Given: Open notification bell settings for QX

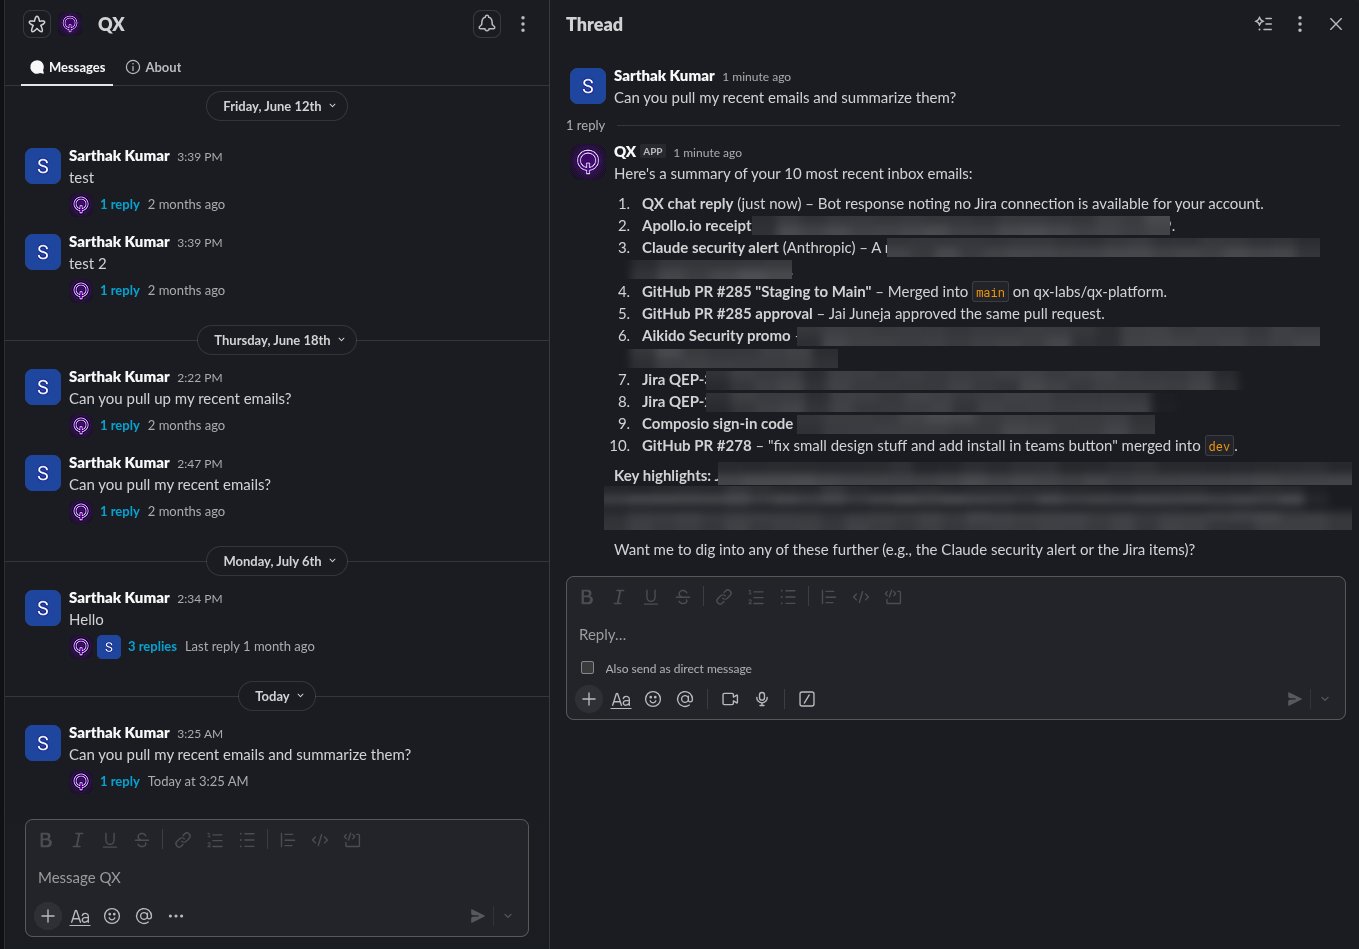Looking at the screenshot, I should coord(487,24).
